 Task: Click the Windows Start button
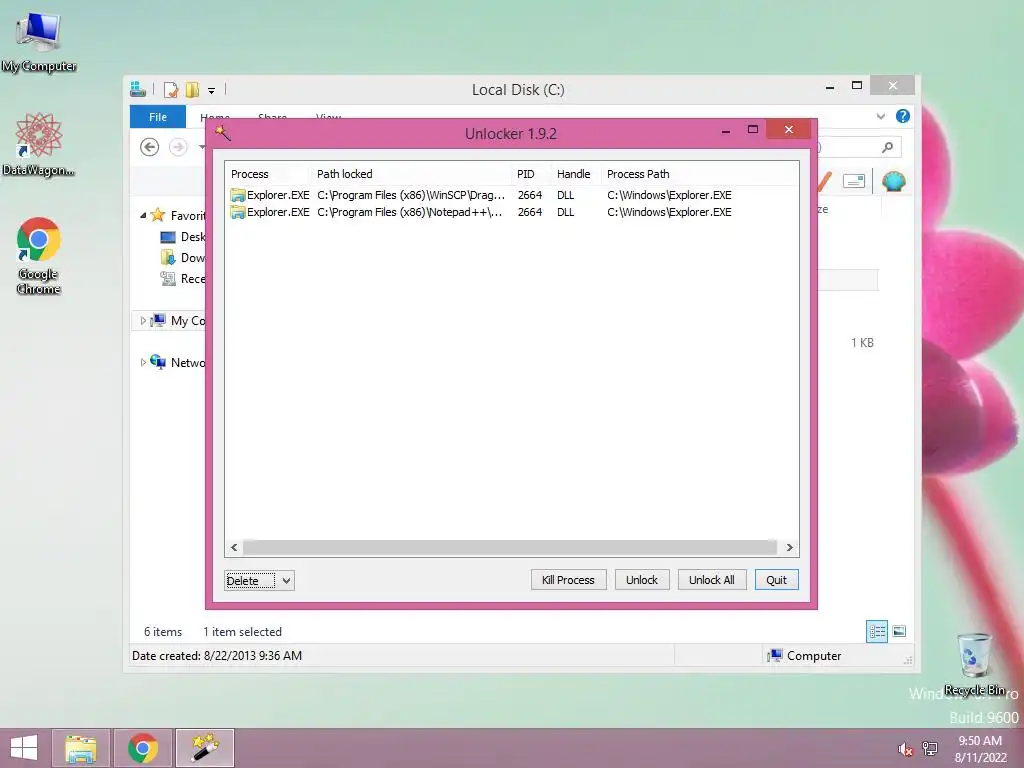pos(24,748)
